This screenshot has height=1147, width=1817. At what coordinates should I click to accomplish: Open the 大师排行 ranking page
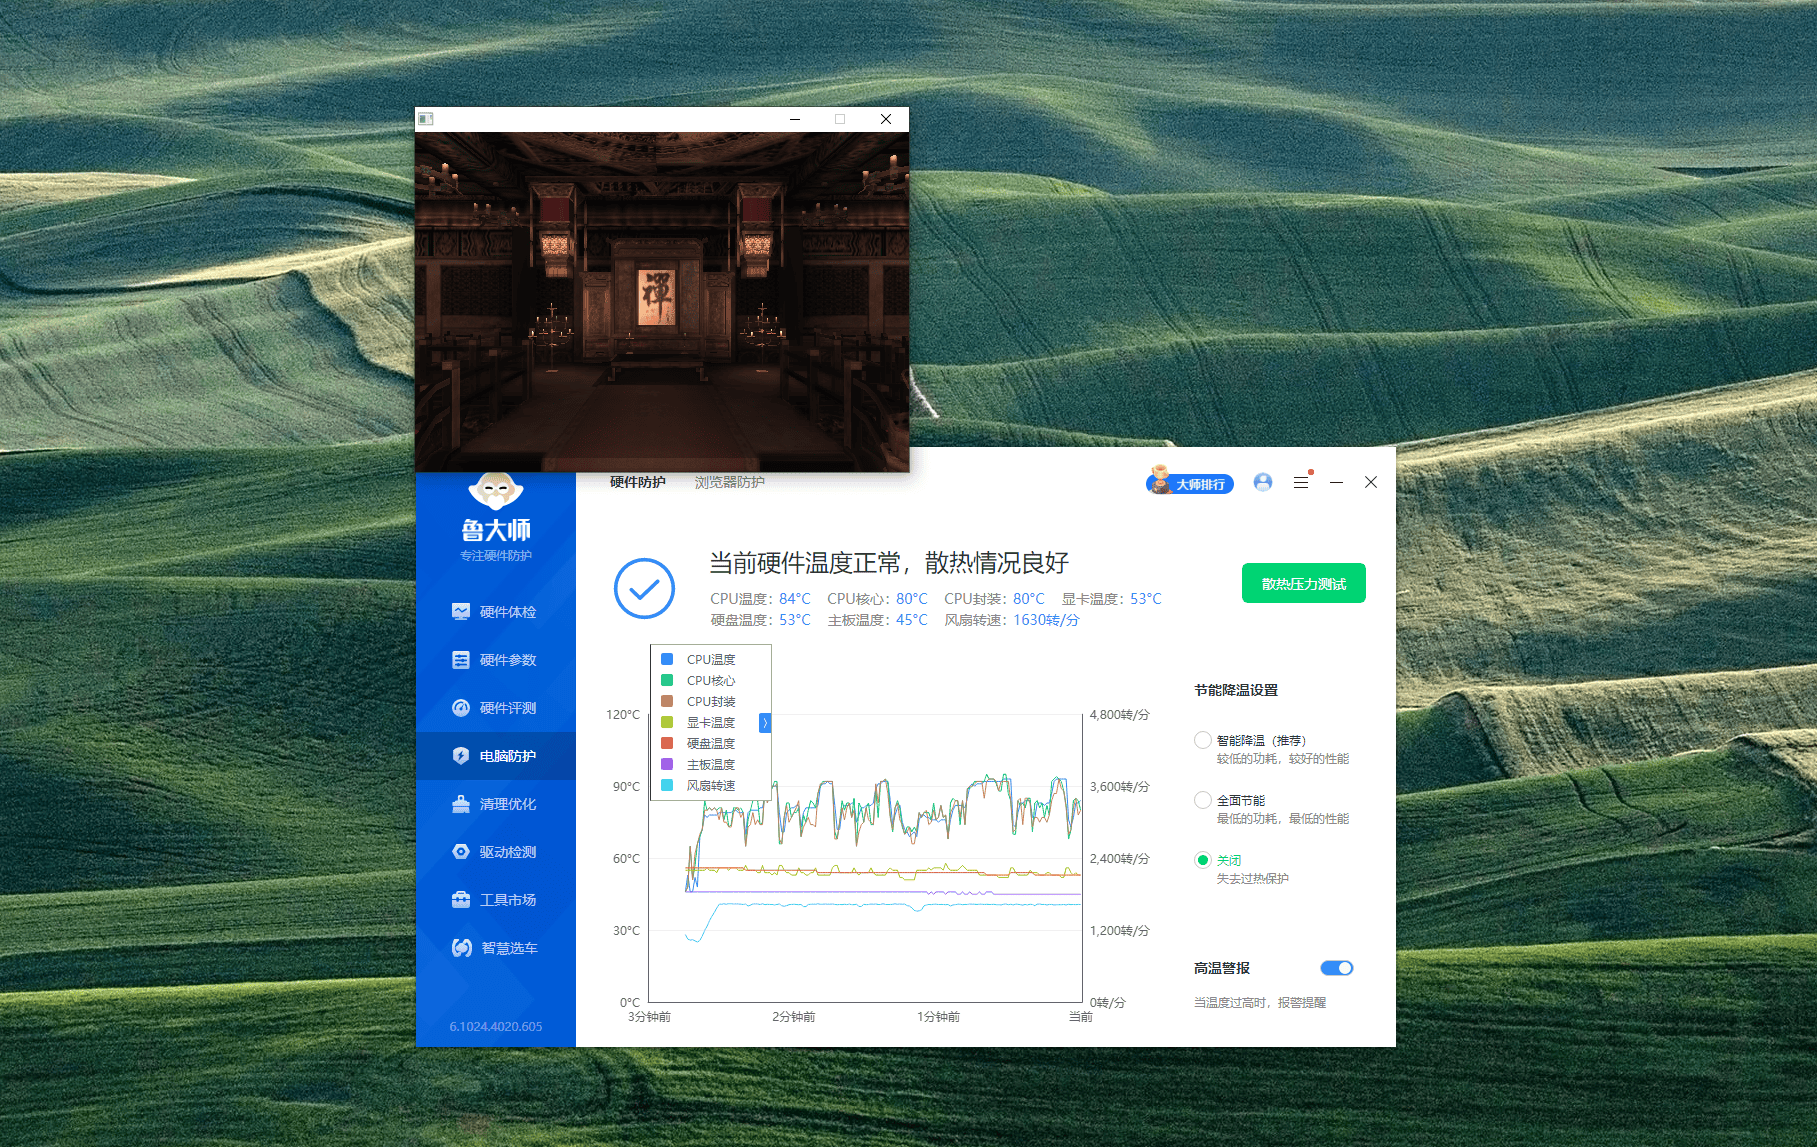tap(1191, 482)
